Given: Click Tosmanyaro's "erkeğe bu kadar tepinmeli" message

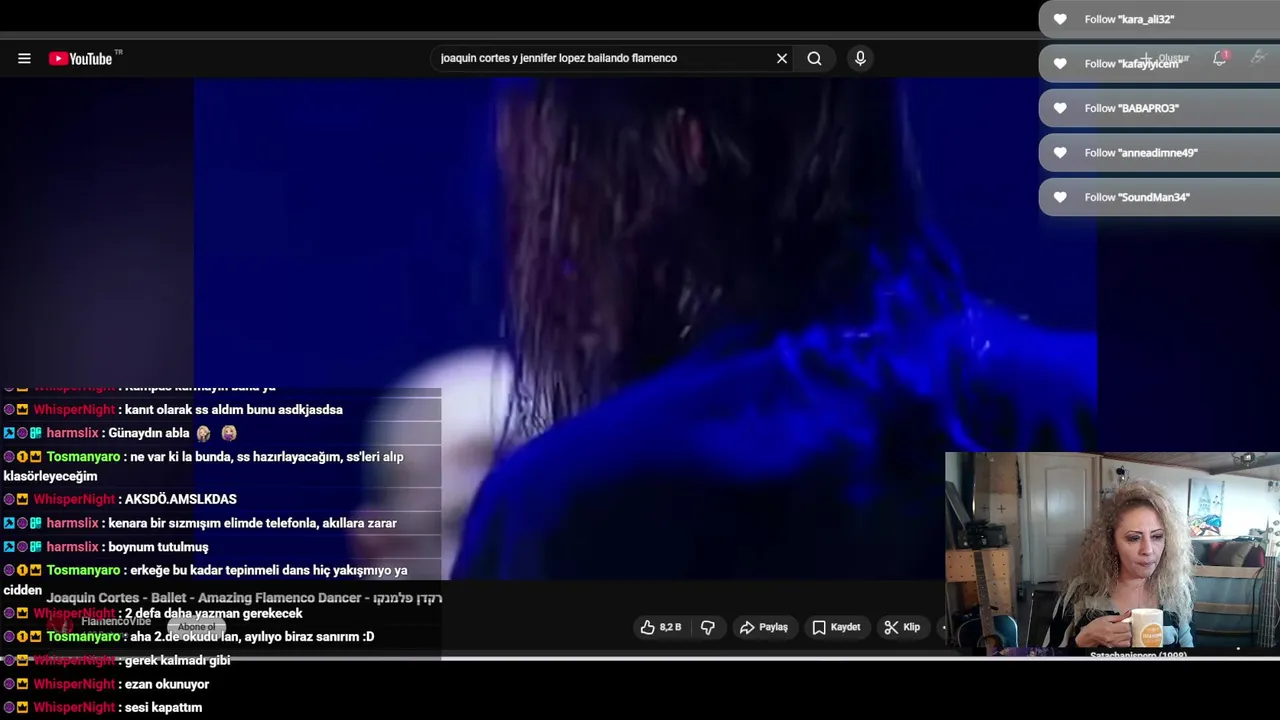Looking at the screenshot, I should pyautogui.click(x=205, y=580).
